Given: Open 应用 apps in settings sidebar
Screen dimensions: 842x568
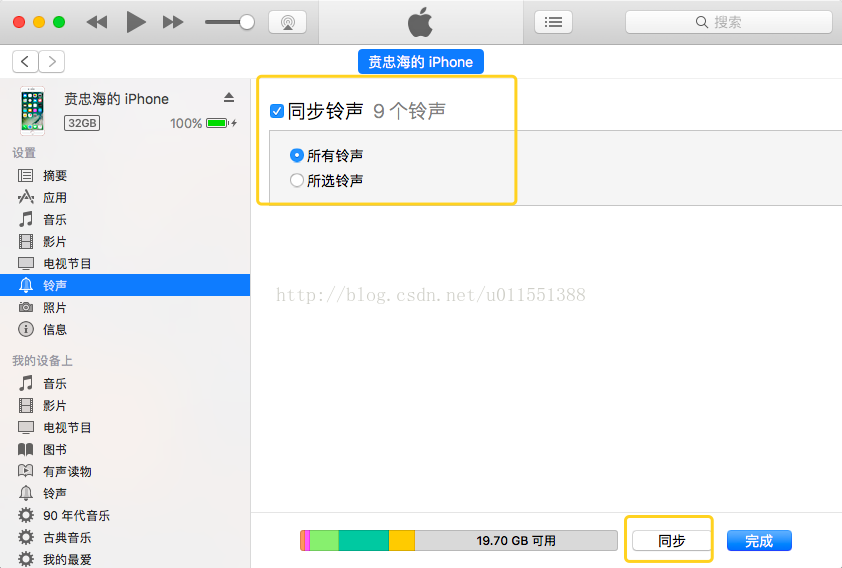Looking at the screenshot, I should (125, 198).
